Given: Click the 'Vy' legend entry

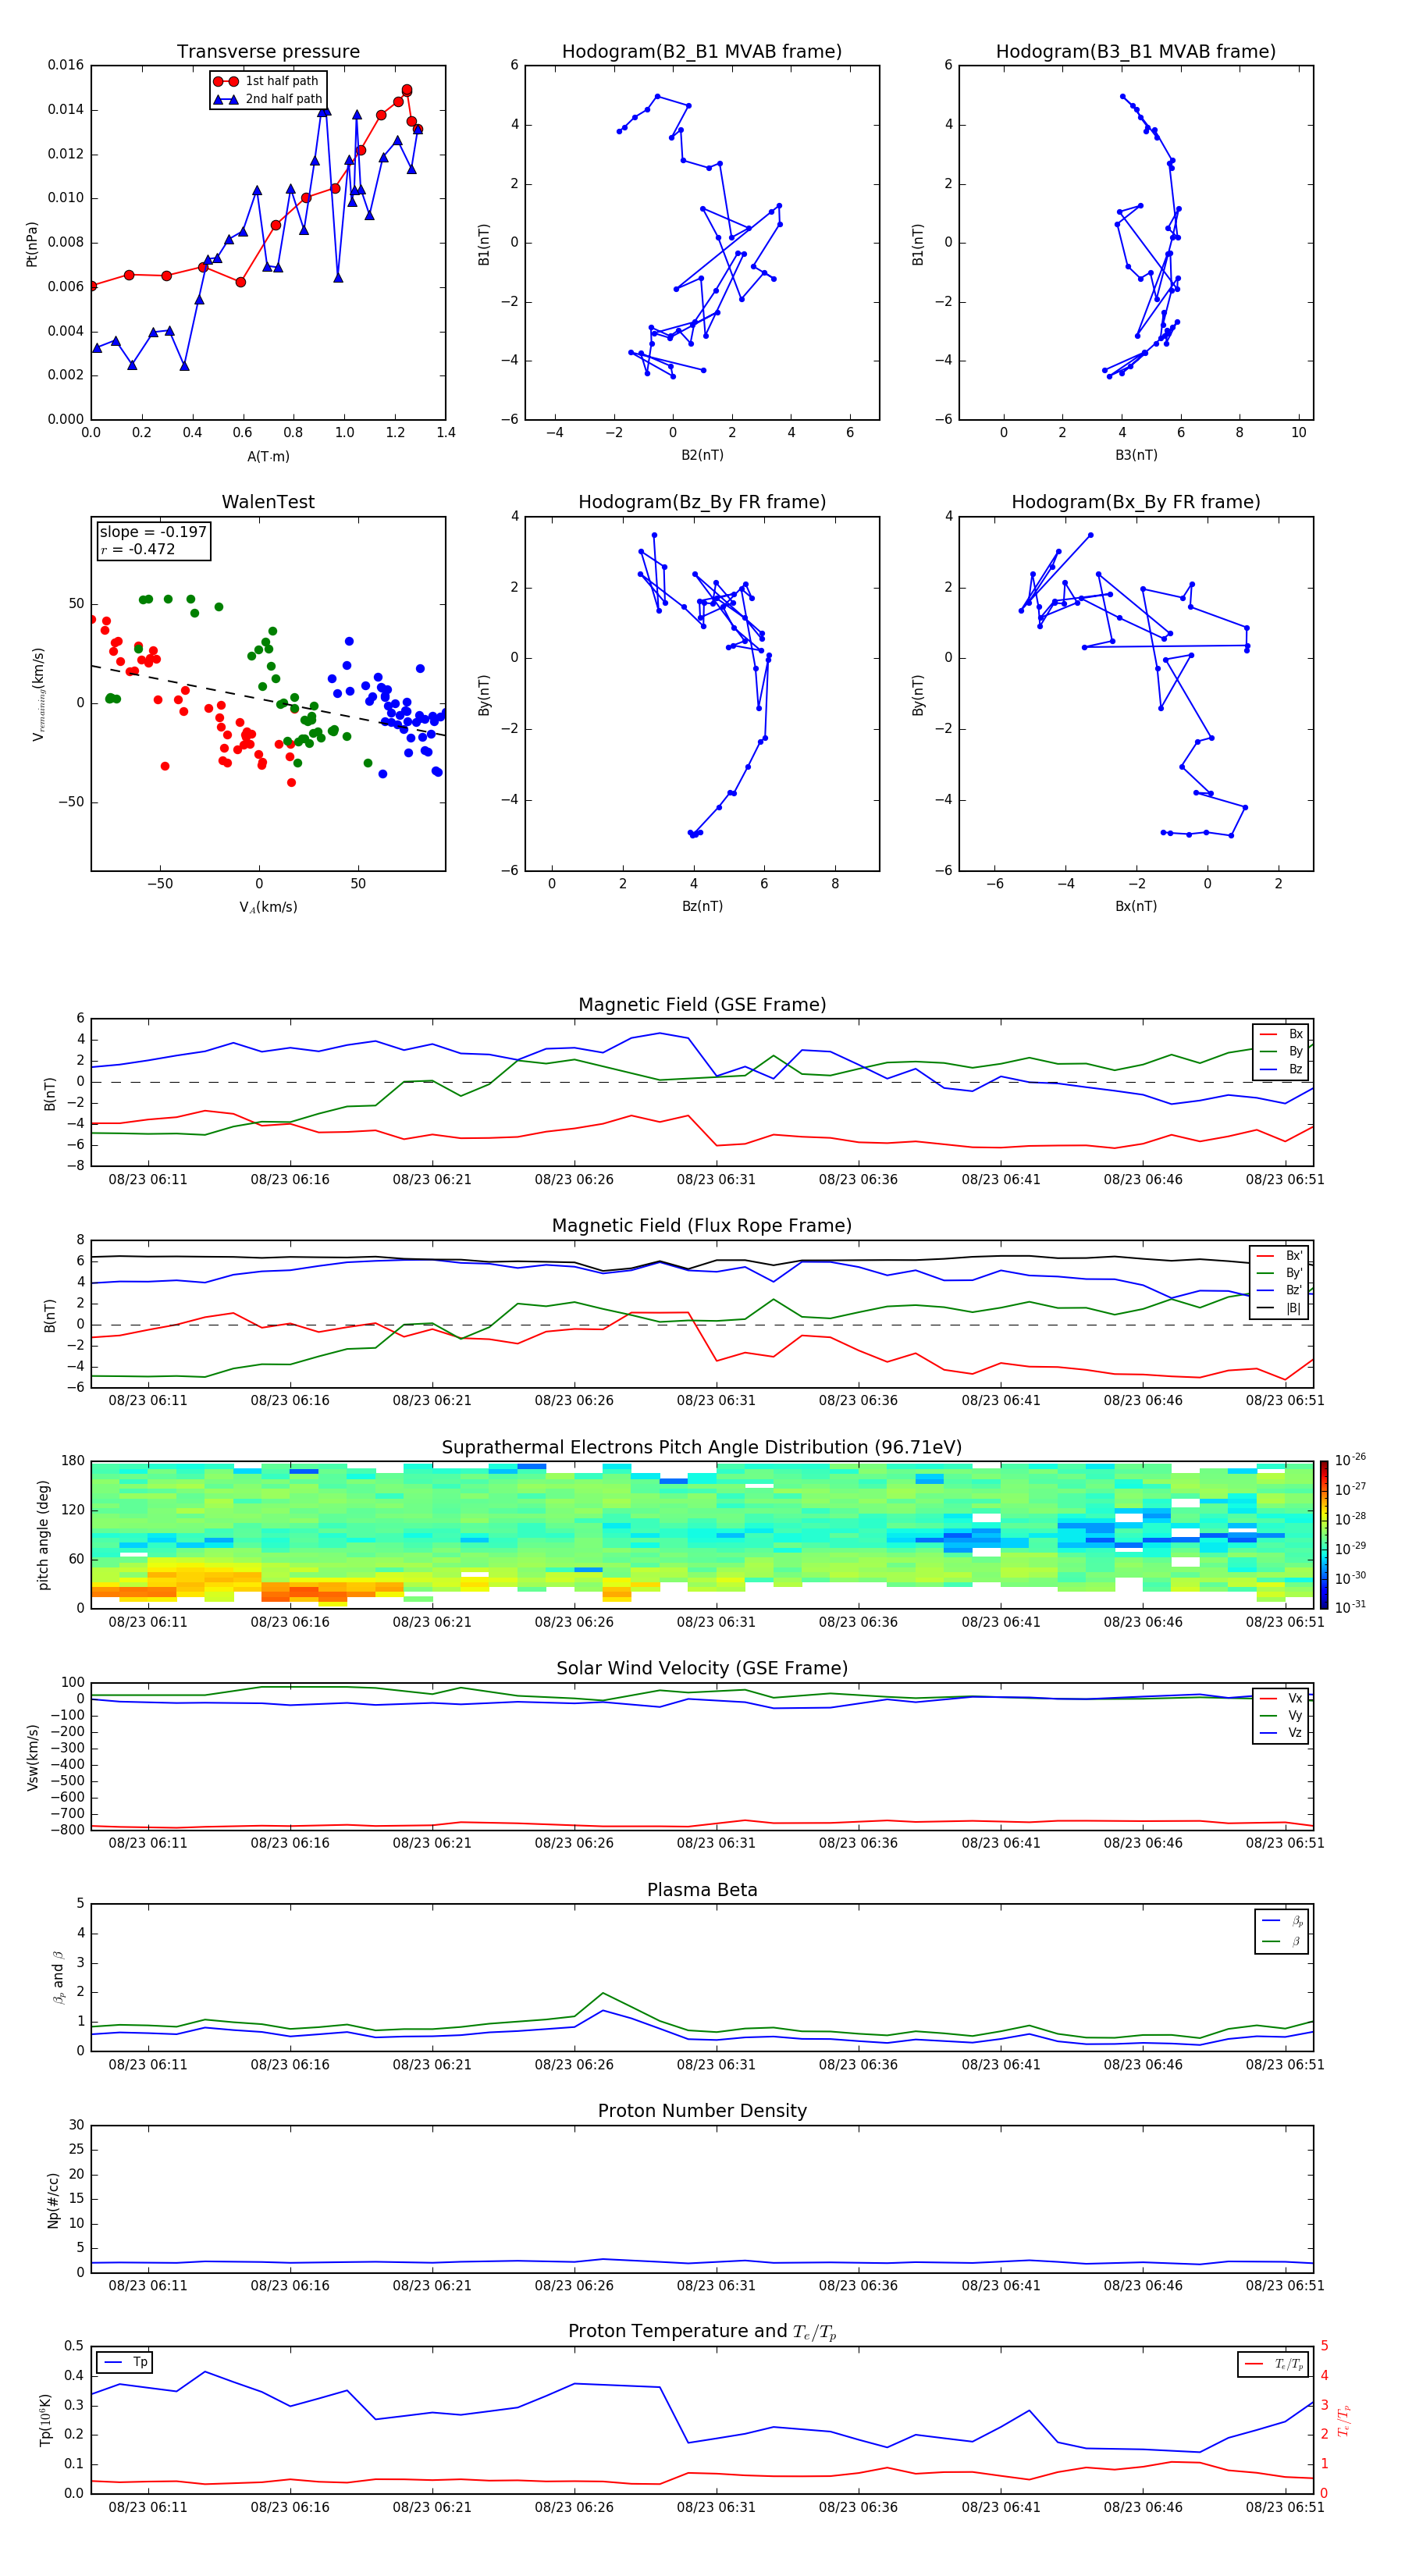Looking at the screenshot, I should [1281, 1715].
